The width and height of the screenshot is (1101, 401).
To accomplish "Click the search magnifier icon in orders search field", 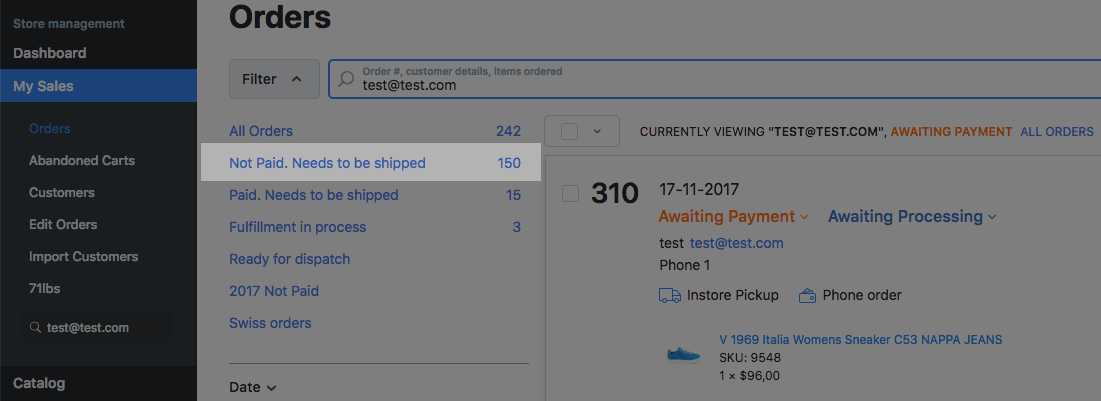I will coord(346,79).
